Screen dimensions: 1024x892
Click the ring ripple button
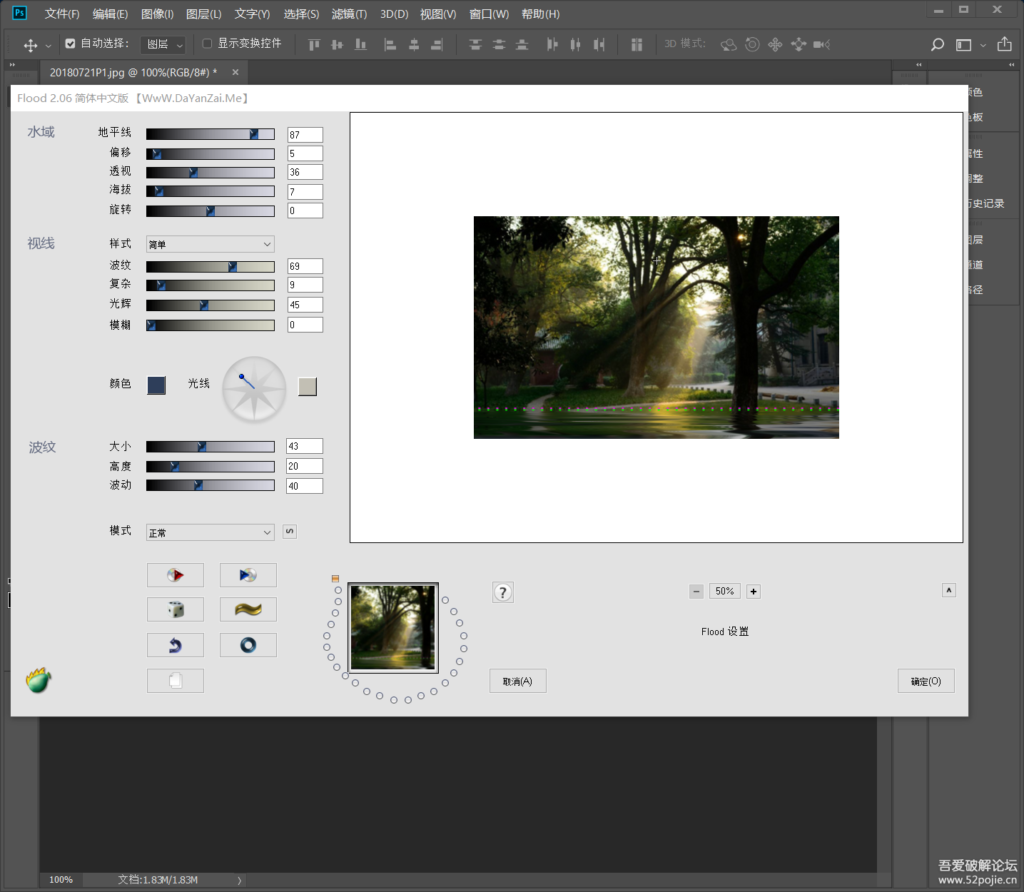pos(248,645)
